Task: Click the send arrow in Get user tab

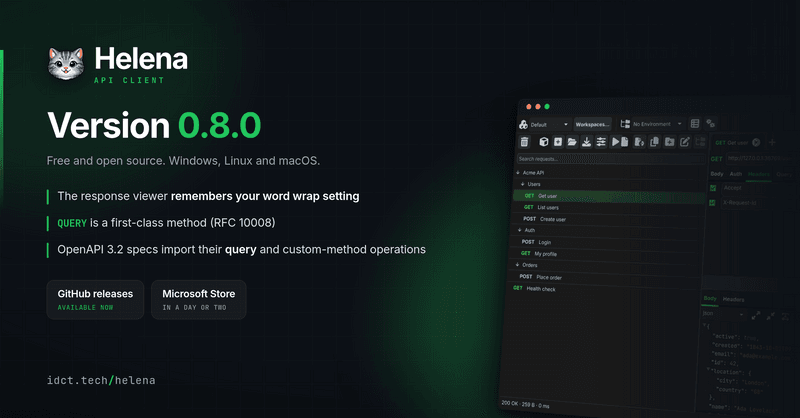Action: point(756,143)
